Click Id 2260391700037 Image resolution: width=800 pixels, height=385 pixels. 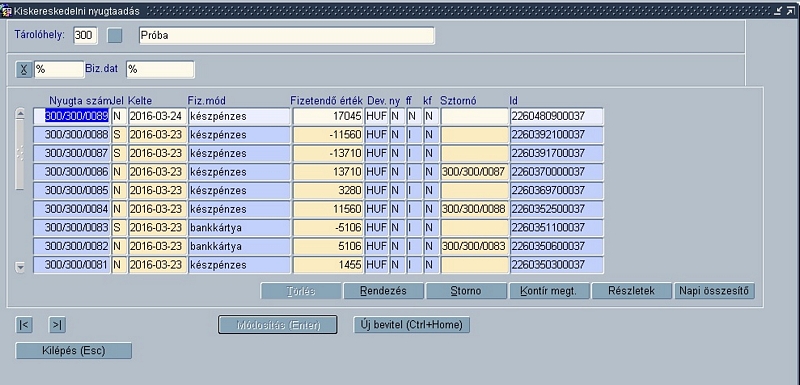coord(557,153)
